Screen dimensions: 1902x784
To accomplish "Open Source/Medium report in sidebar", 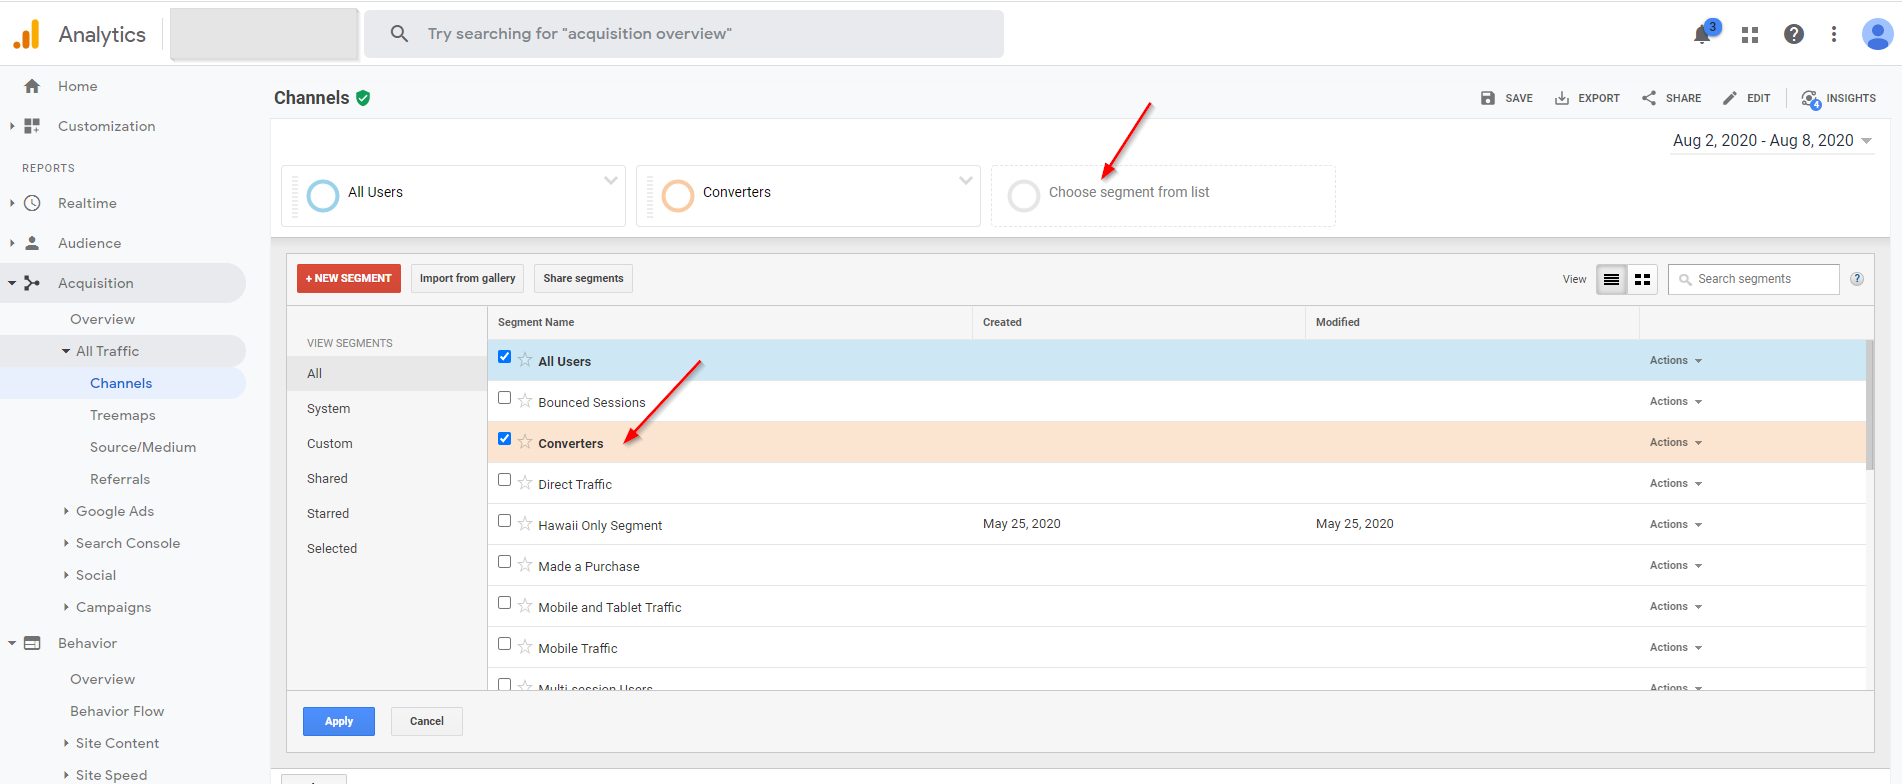I will [143, 447].
